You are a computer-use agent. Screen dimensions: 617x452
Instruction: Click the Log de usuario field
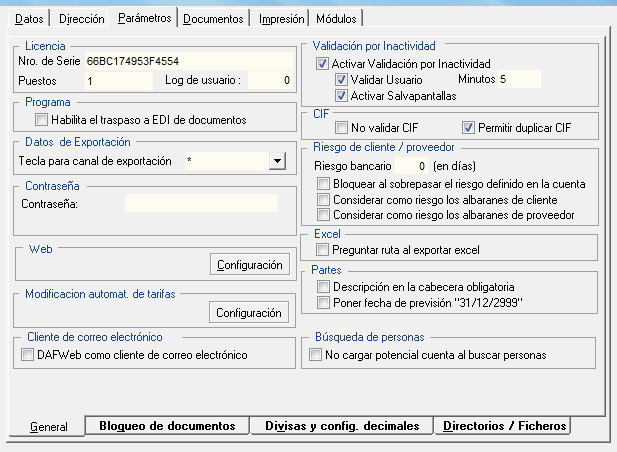pyautogui.click(x=271, y=80)
